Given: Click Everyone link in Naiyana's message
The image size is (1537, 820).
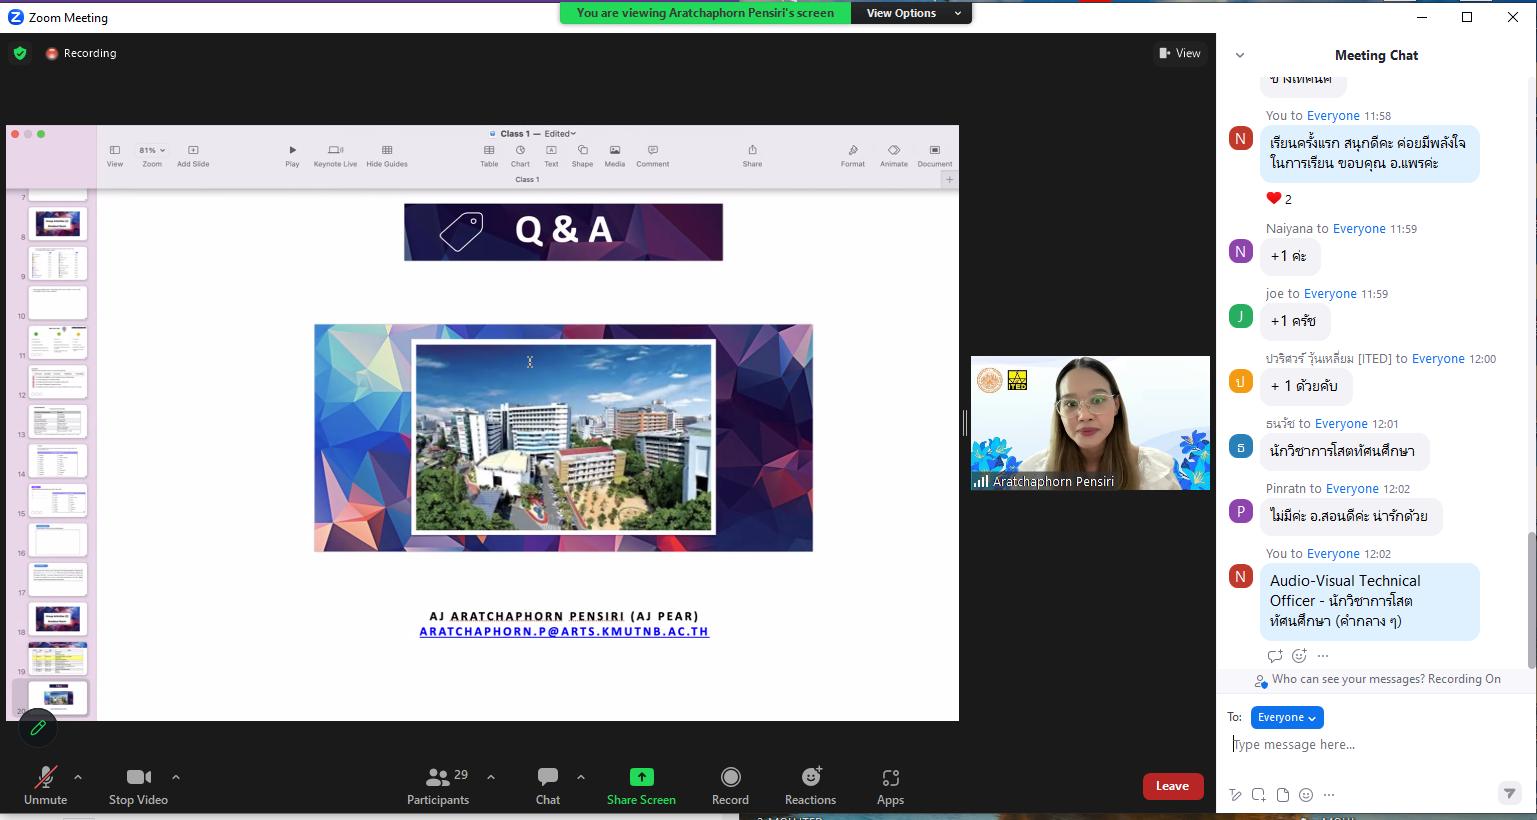Looking at the screenshot, I should point(1359,229).
